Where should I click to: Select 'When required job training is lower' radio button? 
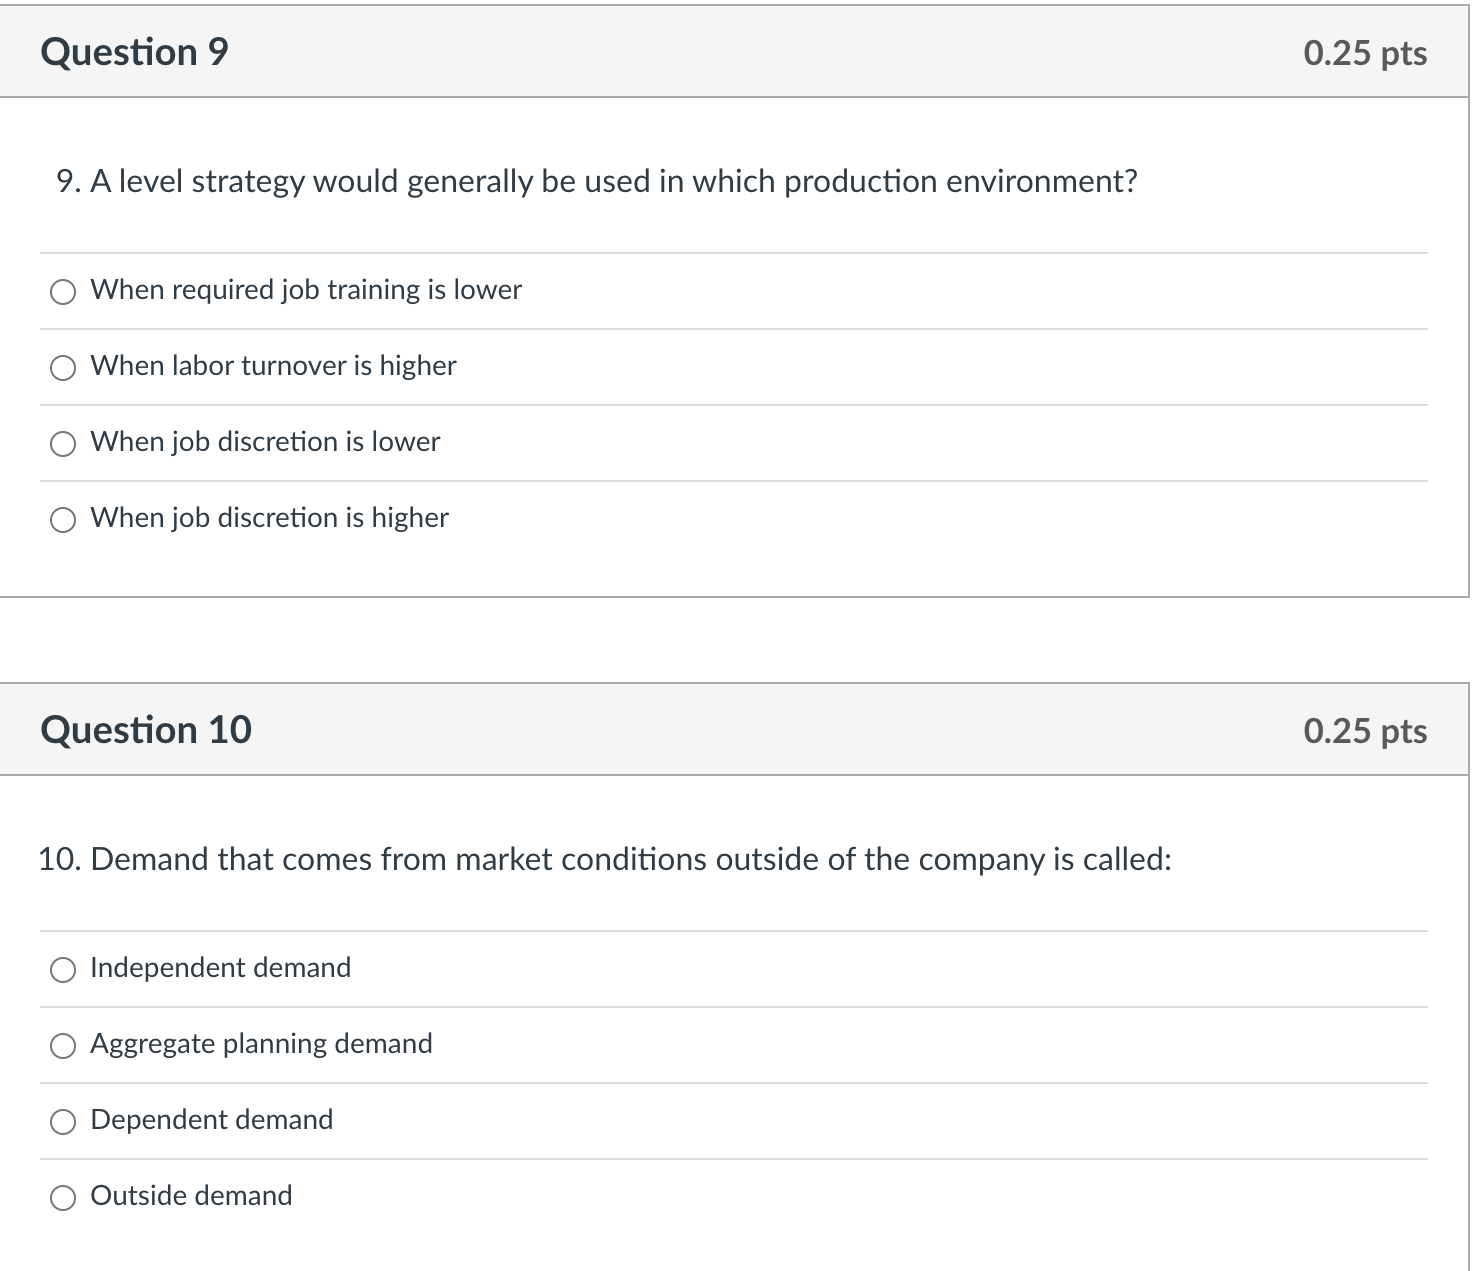coord(63,291)
